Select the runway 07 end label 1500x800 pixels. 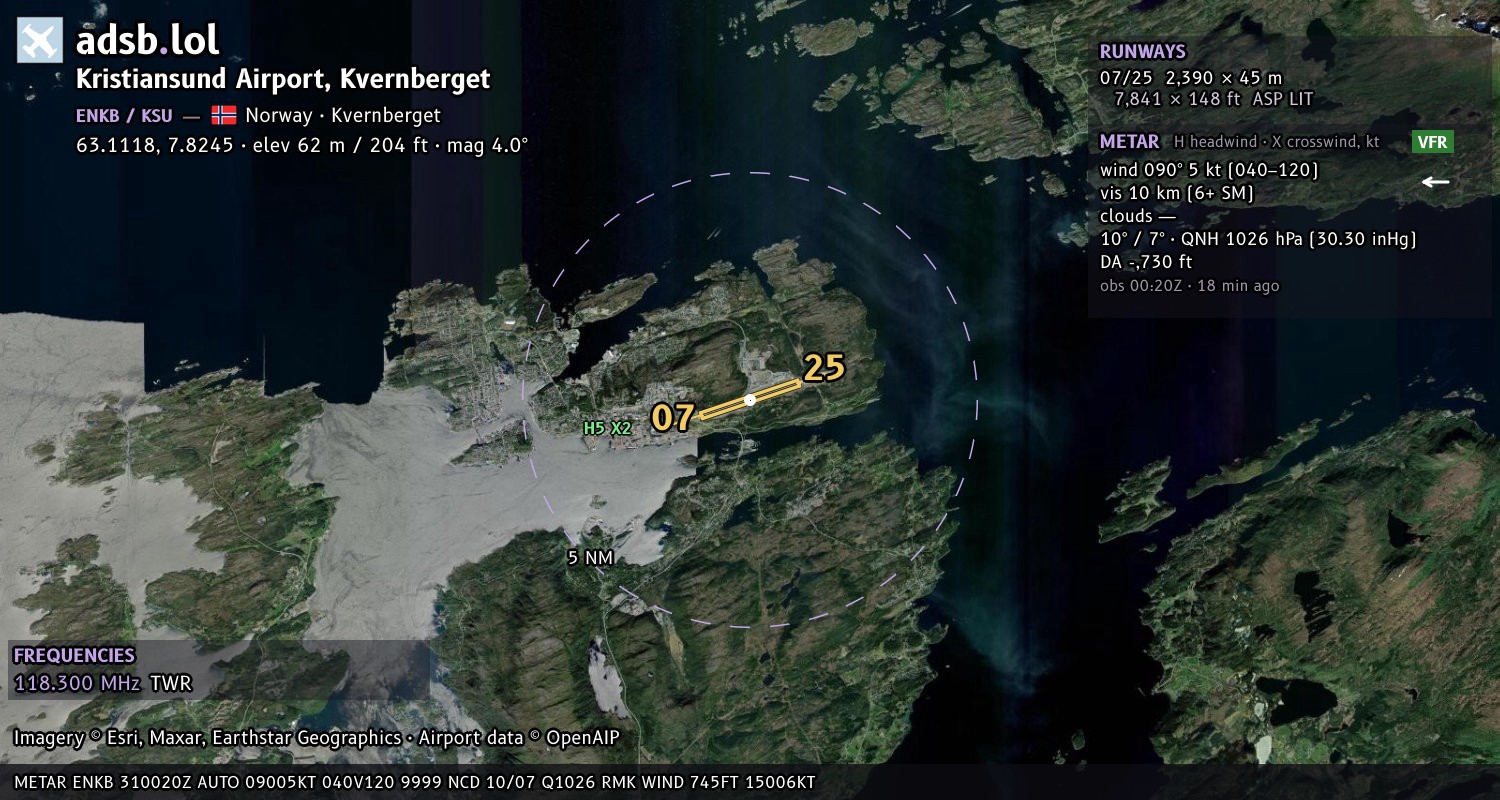coord(673,417)
